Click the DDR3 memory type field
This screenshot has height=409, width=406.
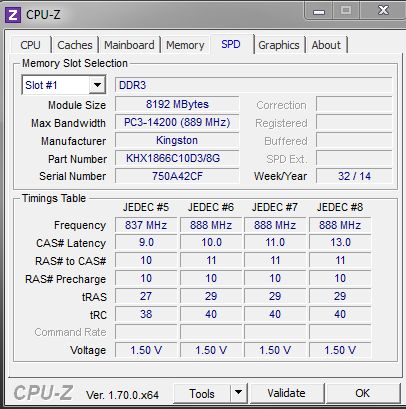[253, 85]
